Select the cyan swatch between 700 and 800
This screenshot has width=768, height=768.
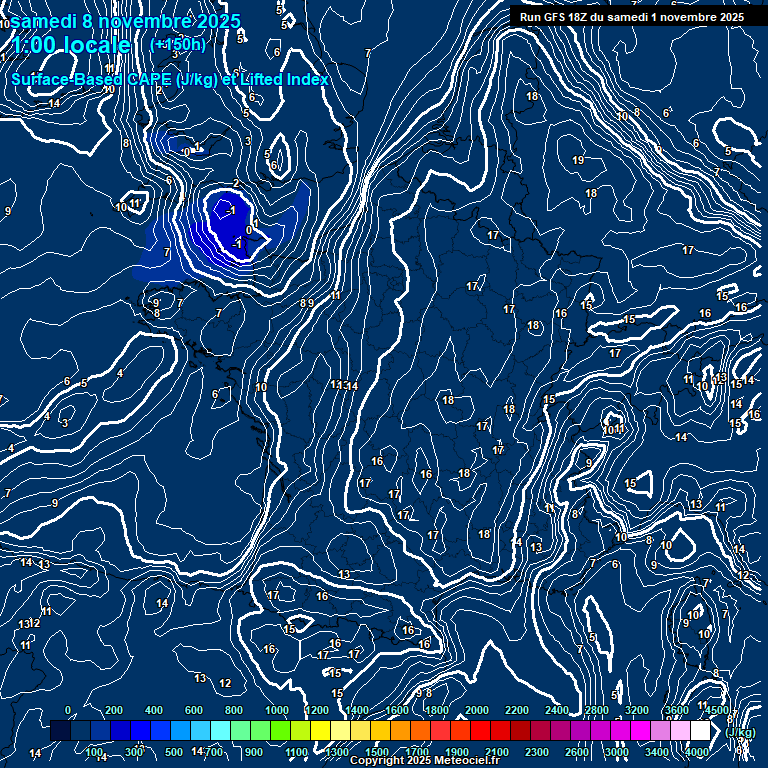pos(220,730)
